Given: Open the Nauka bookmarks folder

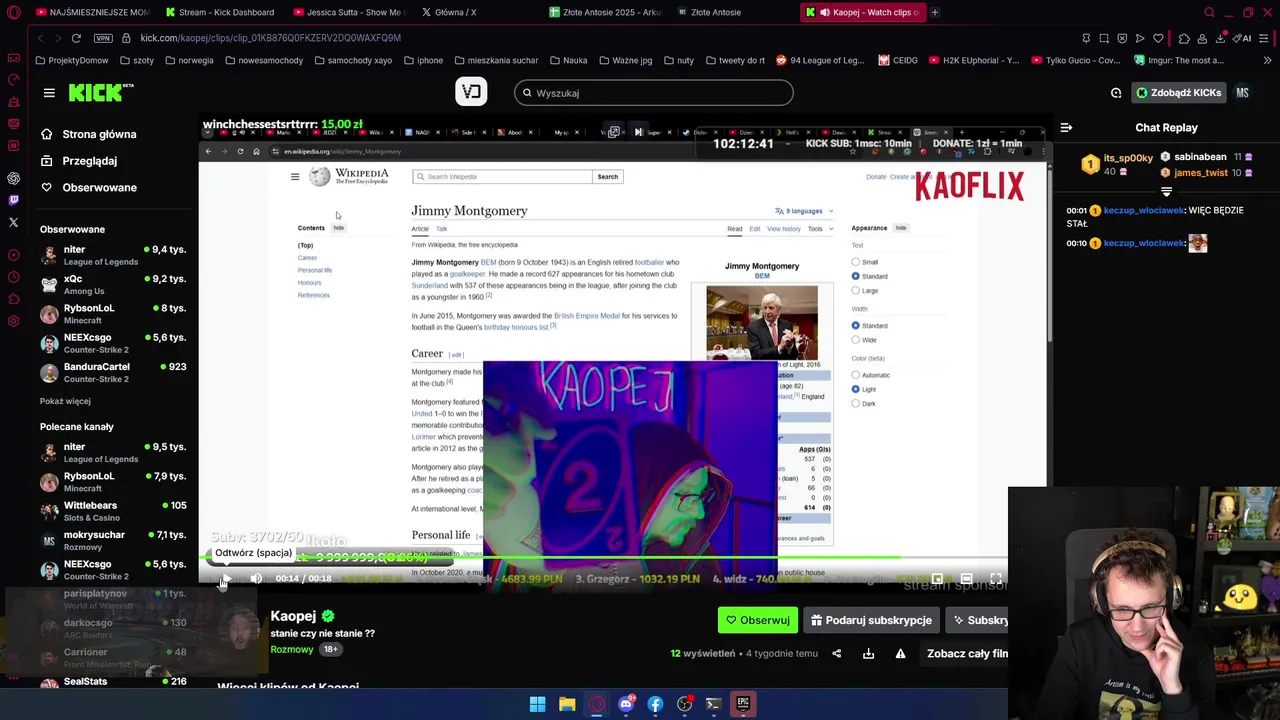Looking at the screenshot, I should click(x=568, y=60).
